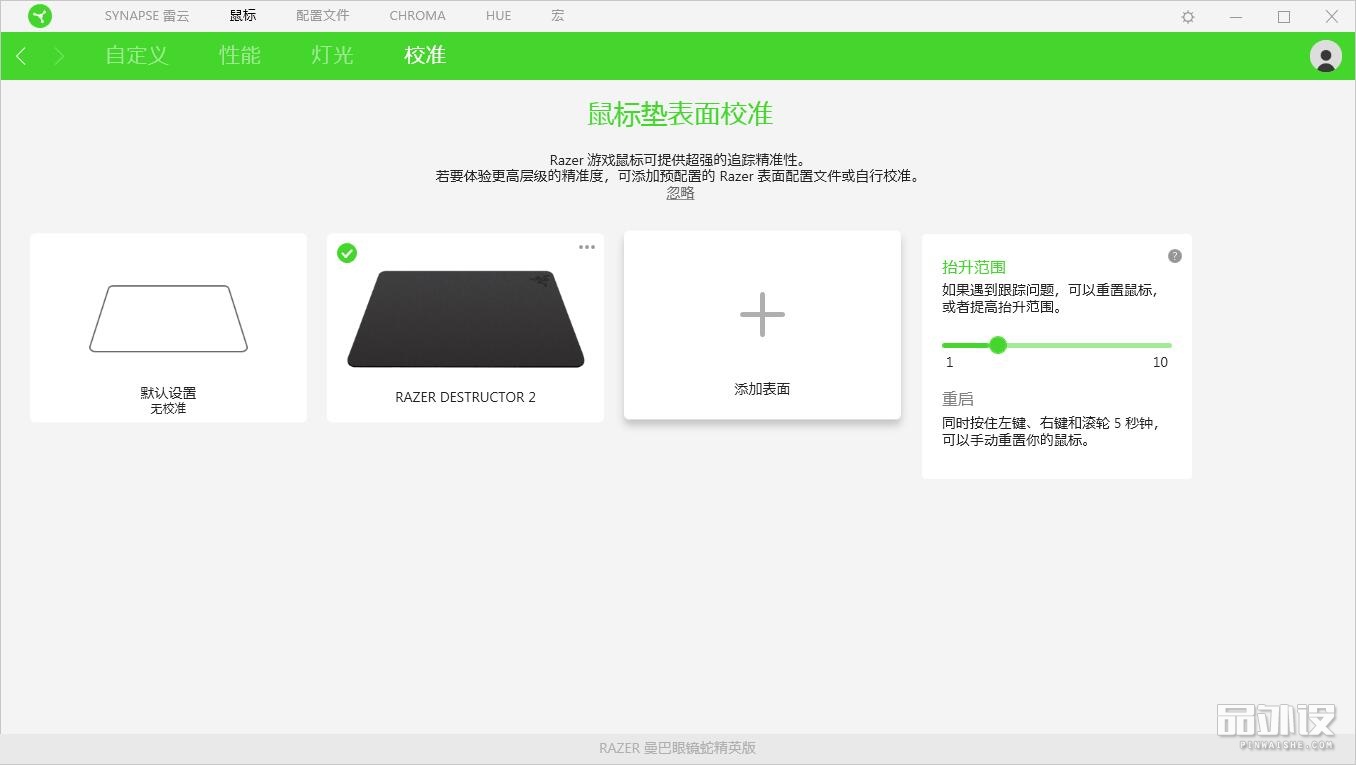This screenshot has height=765, width=1356.
Task: Click the plus icon to add a surface
Action: [762, 315]
